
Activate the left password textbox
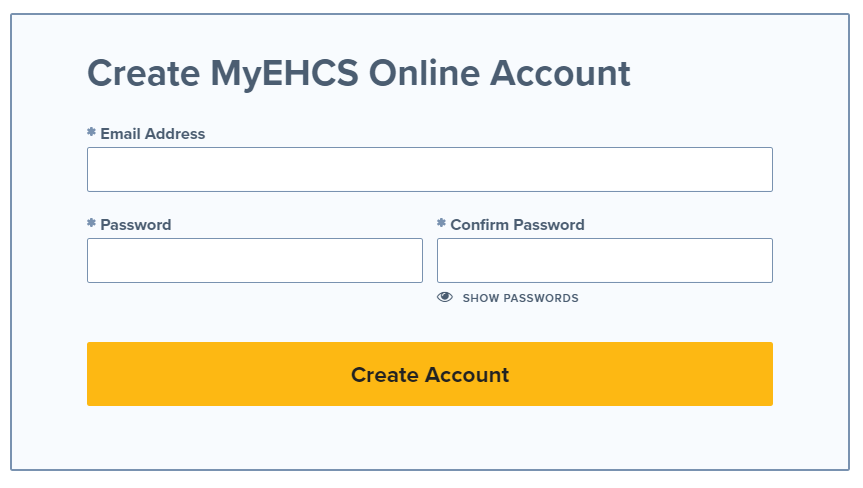pyautogui.click(x=255, y=260)
